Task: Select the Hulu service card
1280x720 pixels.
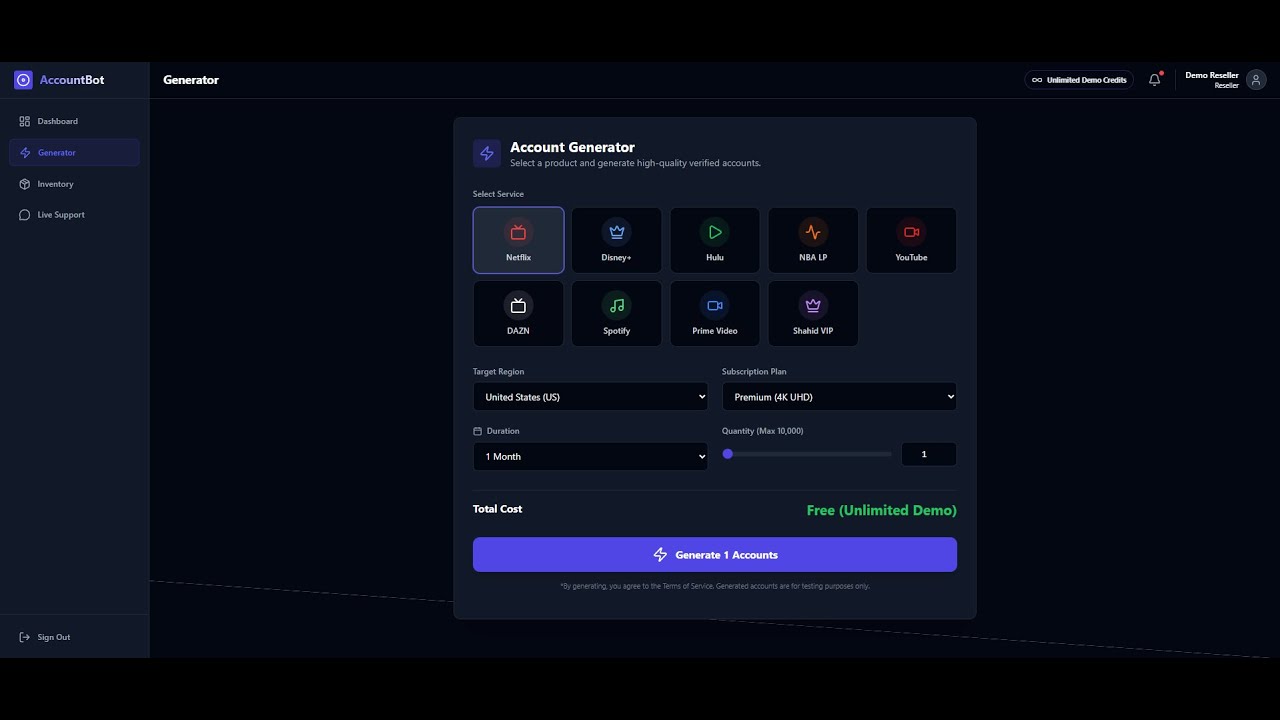Action: point(715,240)
